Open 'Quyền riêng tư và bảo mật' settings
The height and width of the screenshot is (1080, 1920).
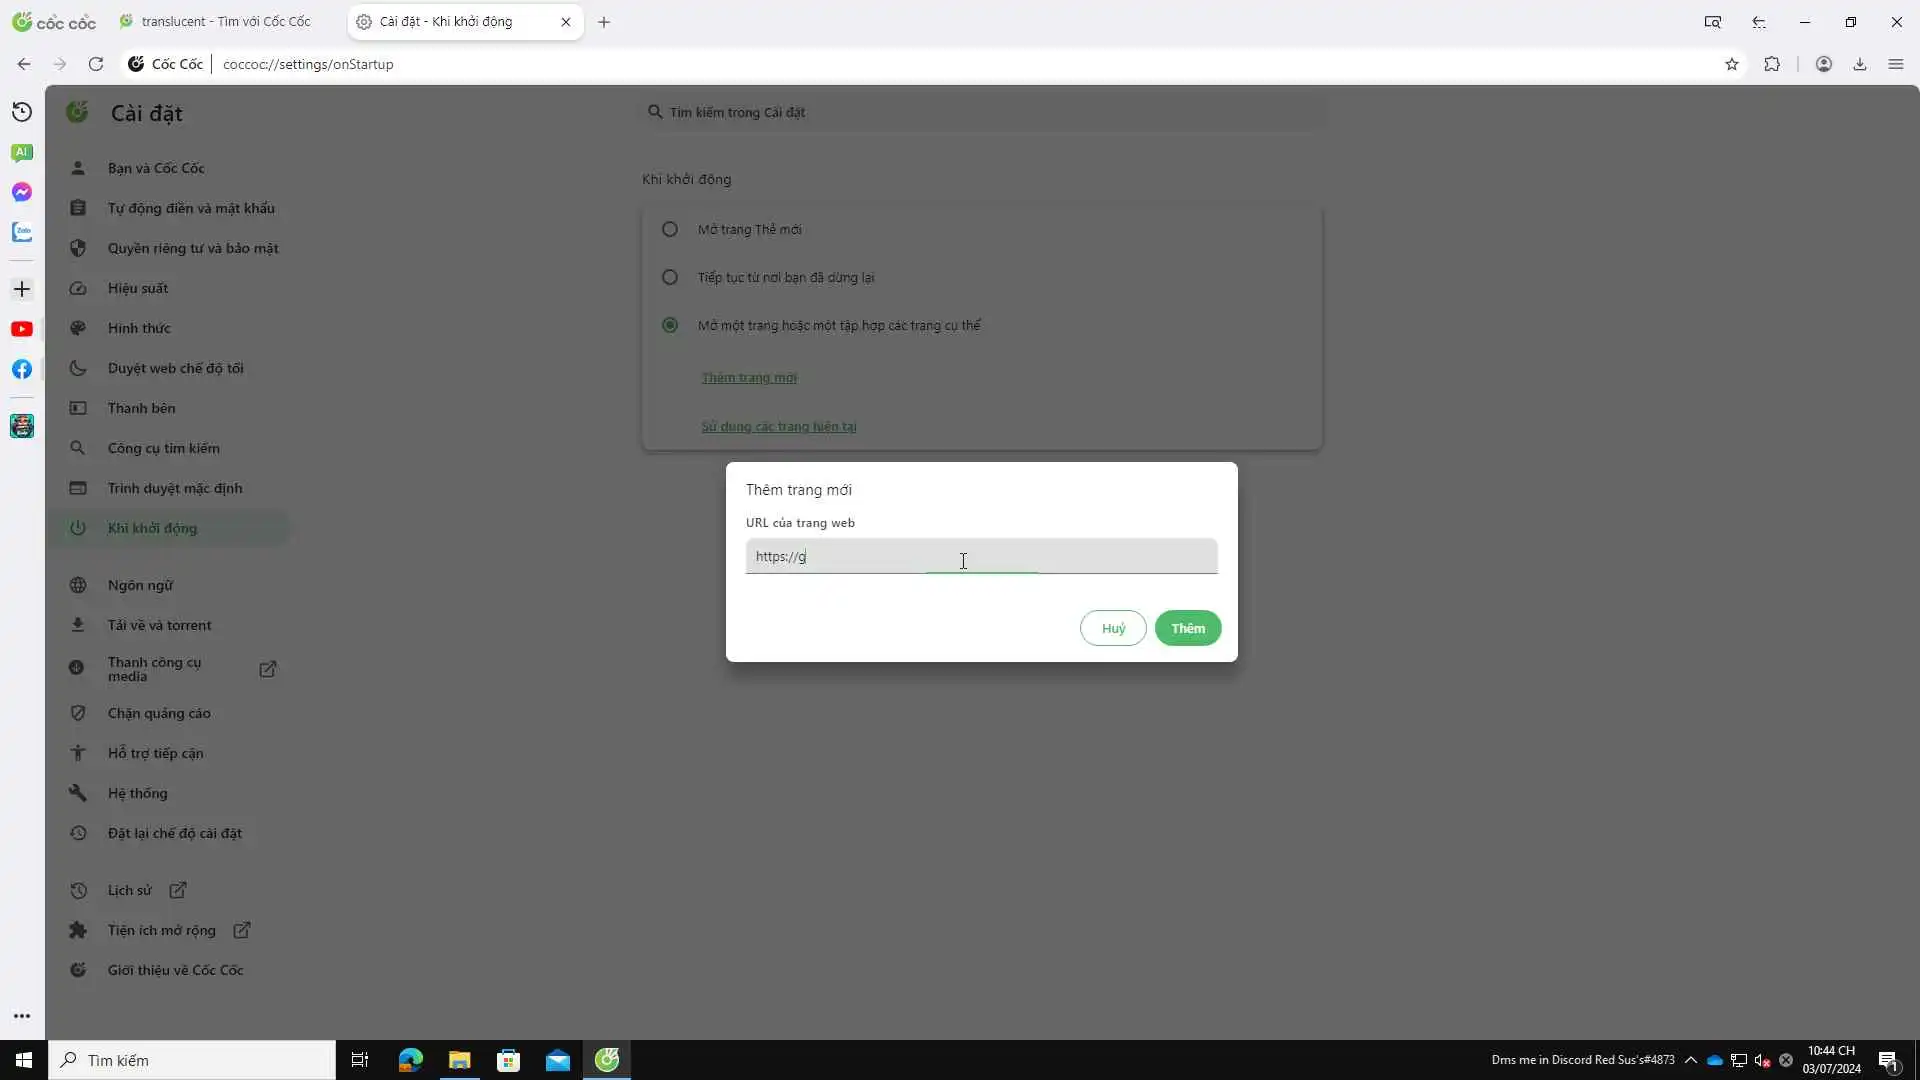coord(193,248)
